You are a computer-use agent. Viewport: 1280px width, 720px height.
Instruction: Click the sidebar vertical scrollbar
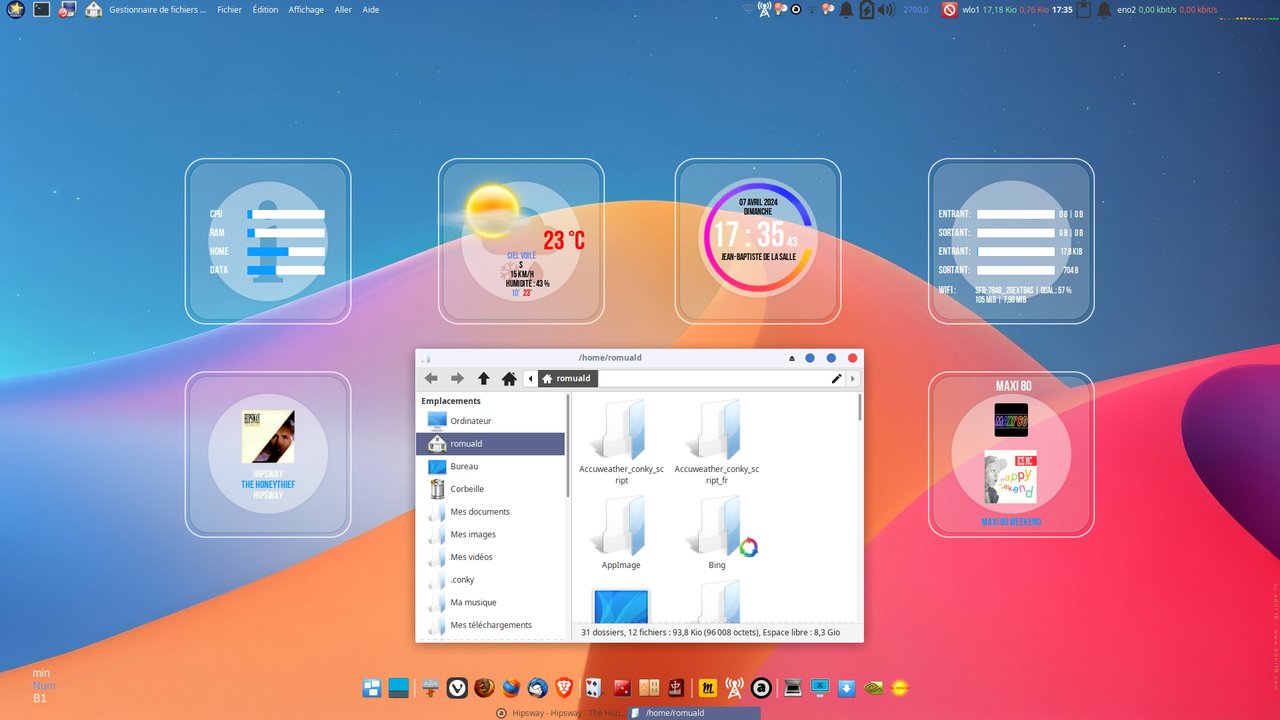pyautogui.click(x=568, y=445)
